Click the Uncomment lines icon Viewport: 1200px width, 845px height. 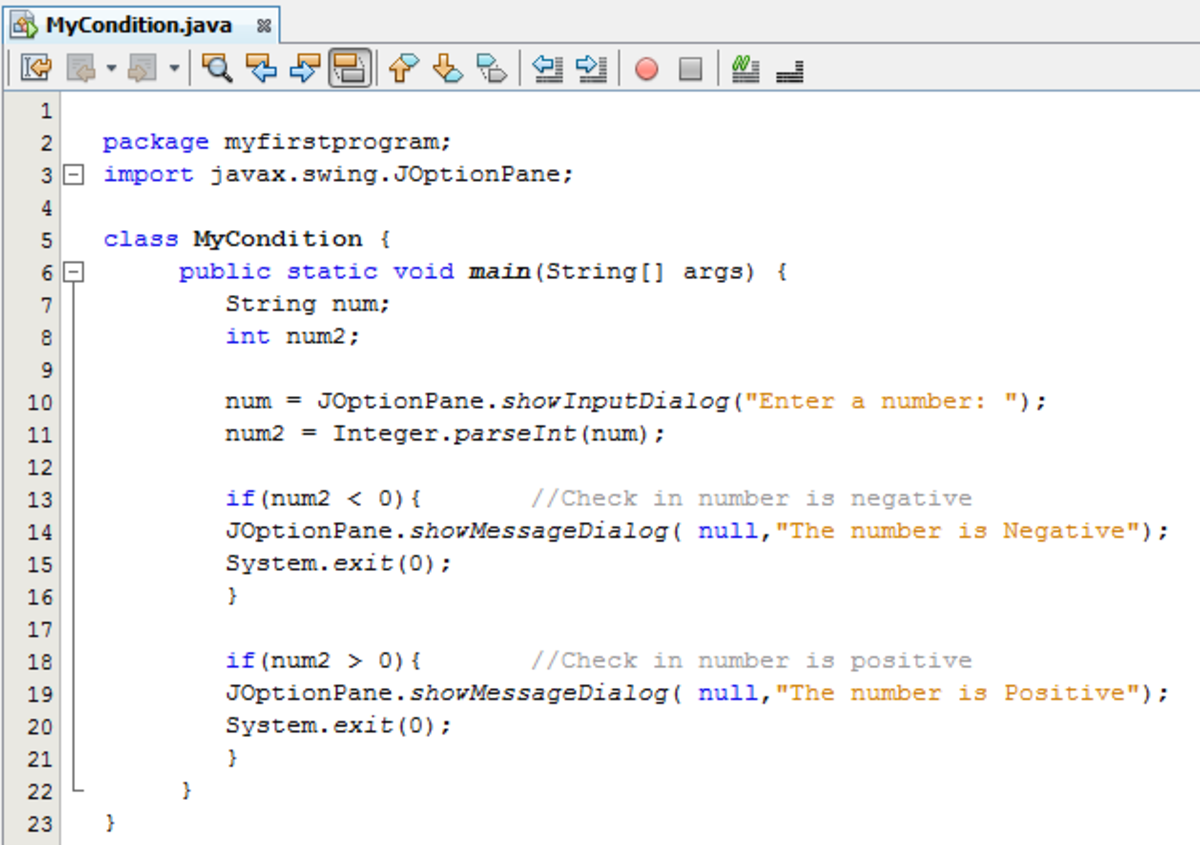pos(788,68)
